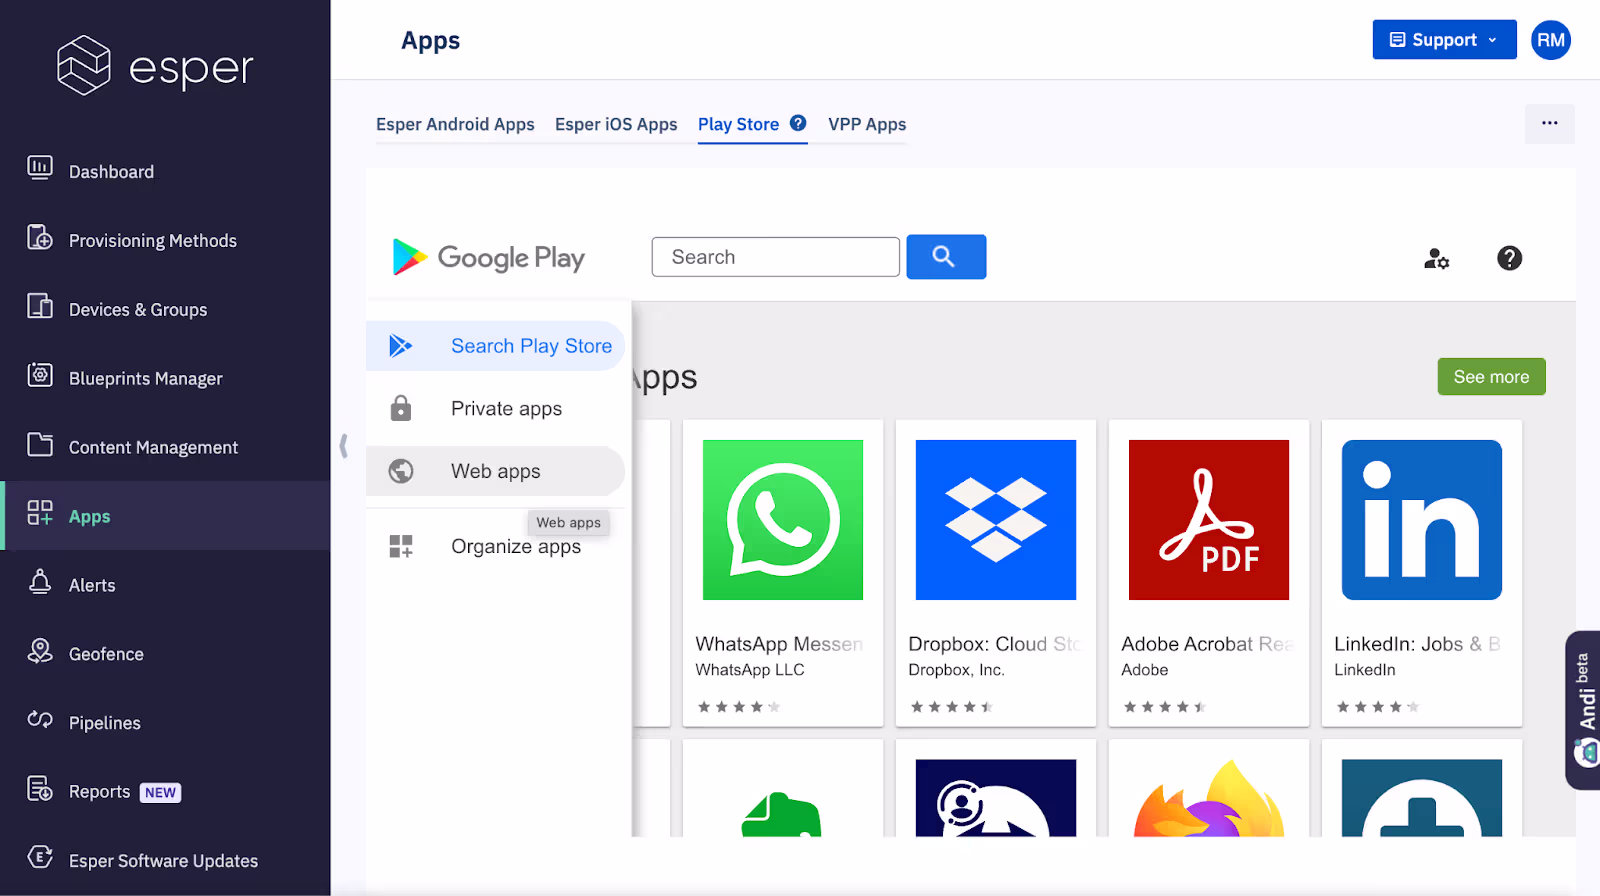Switch to Esper iOS Apps tab

pyautogui.click(x=616, y=124)
